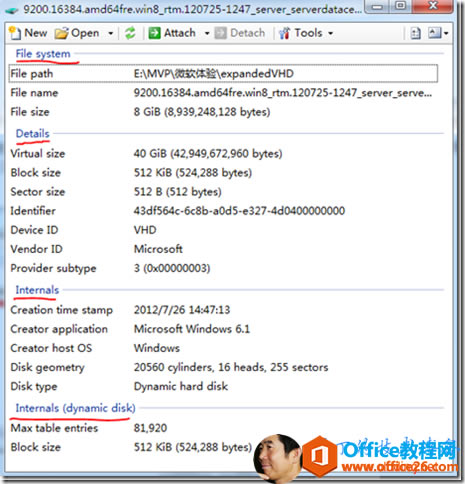Click the Creator host OS value Windows

click(157, 348)
